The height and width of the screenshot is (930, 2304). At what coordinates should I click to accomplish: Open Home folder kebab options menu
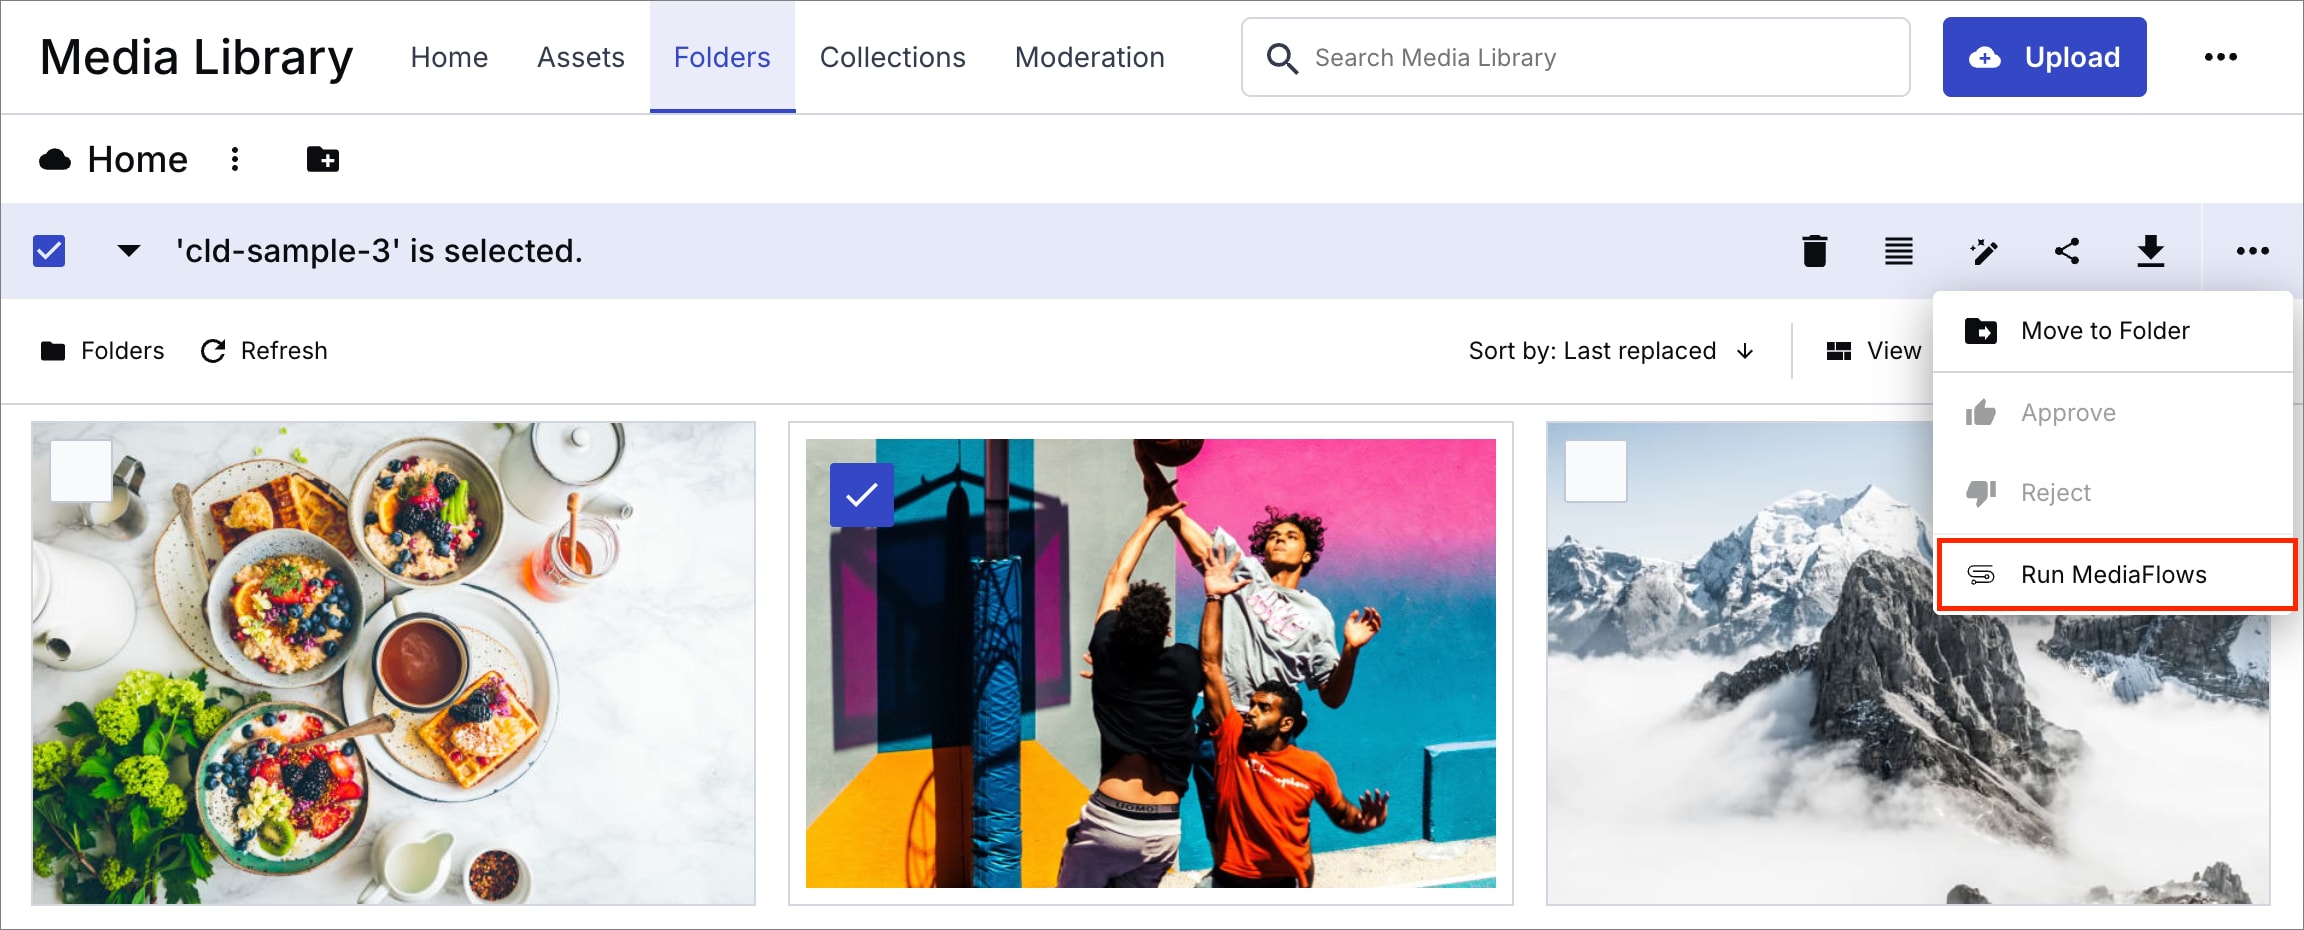[x=235, y=160]
